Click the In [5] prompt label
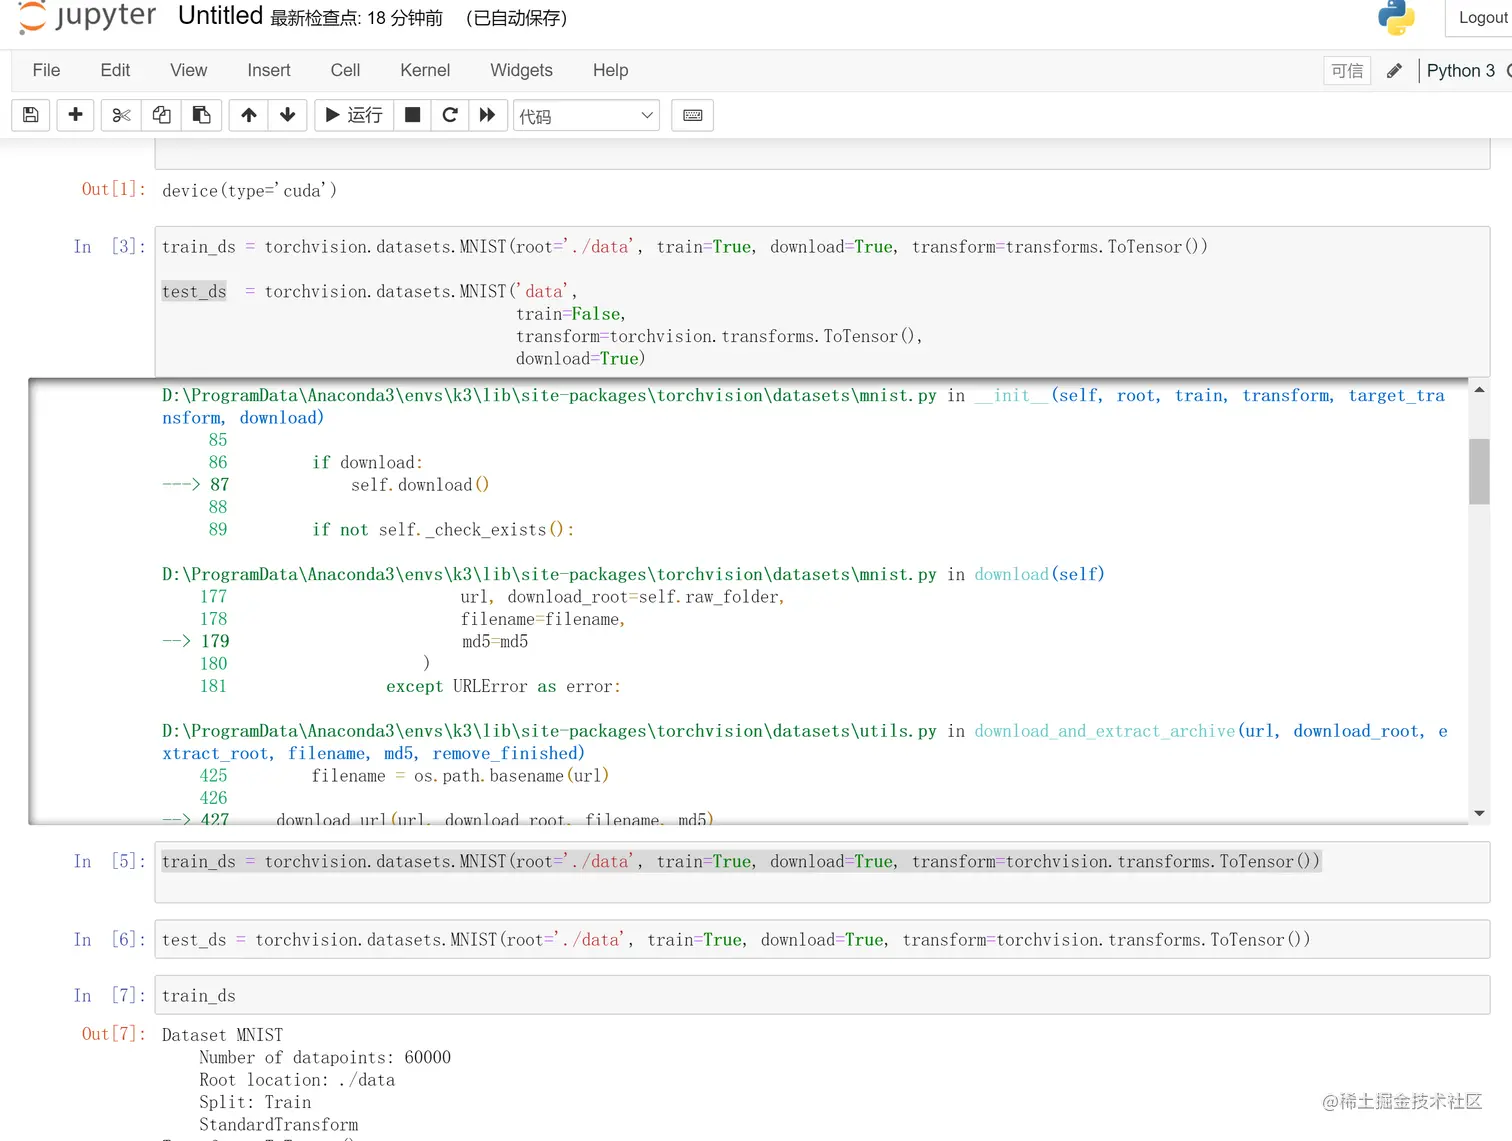This screenshot has width=1512, height=1141. 110,861
